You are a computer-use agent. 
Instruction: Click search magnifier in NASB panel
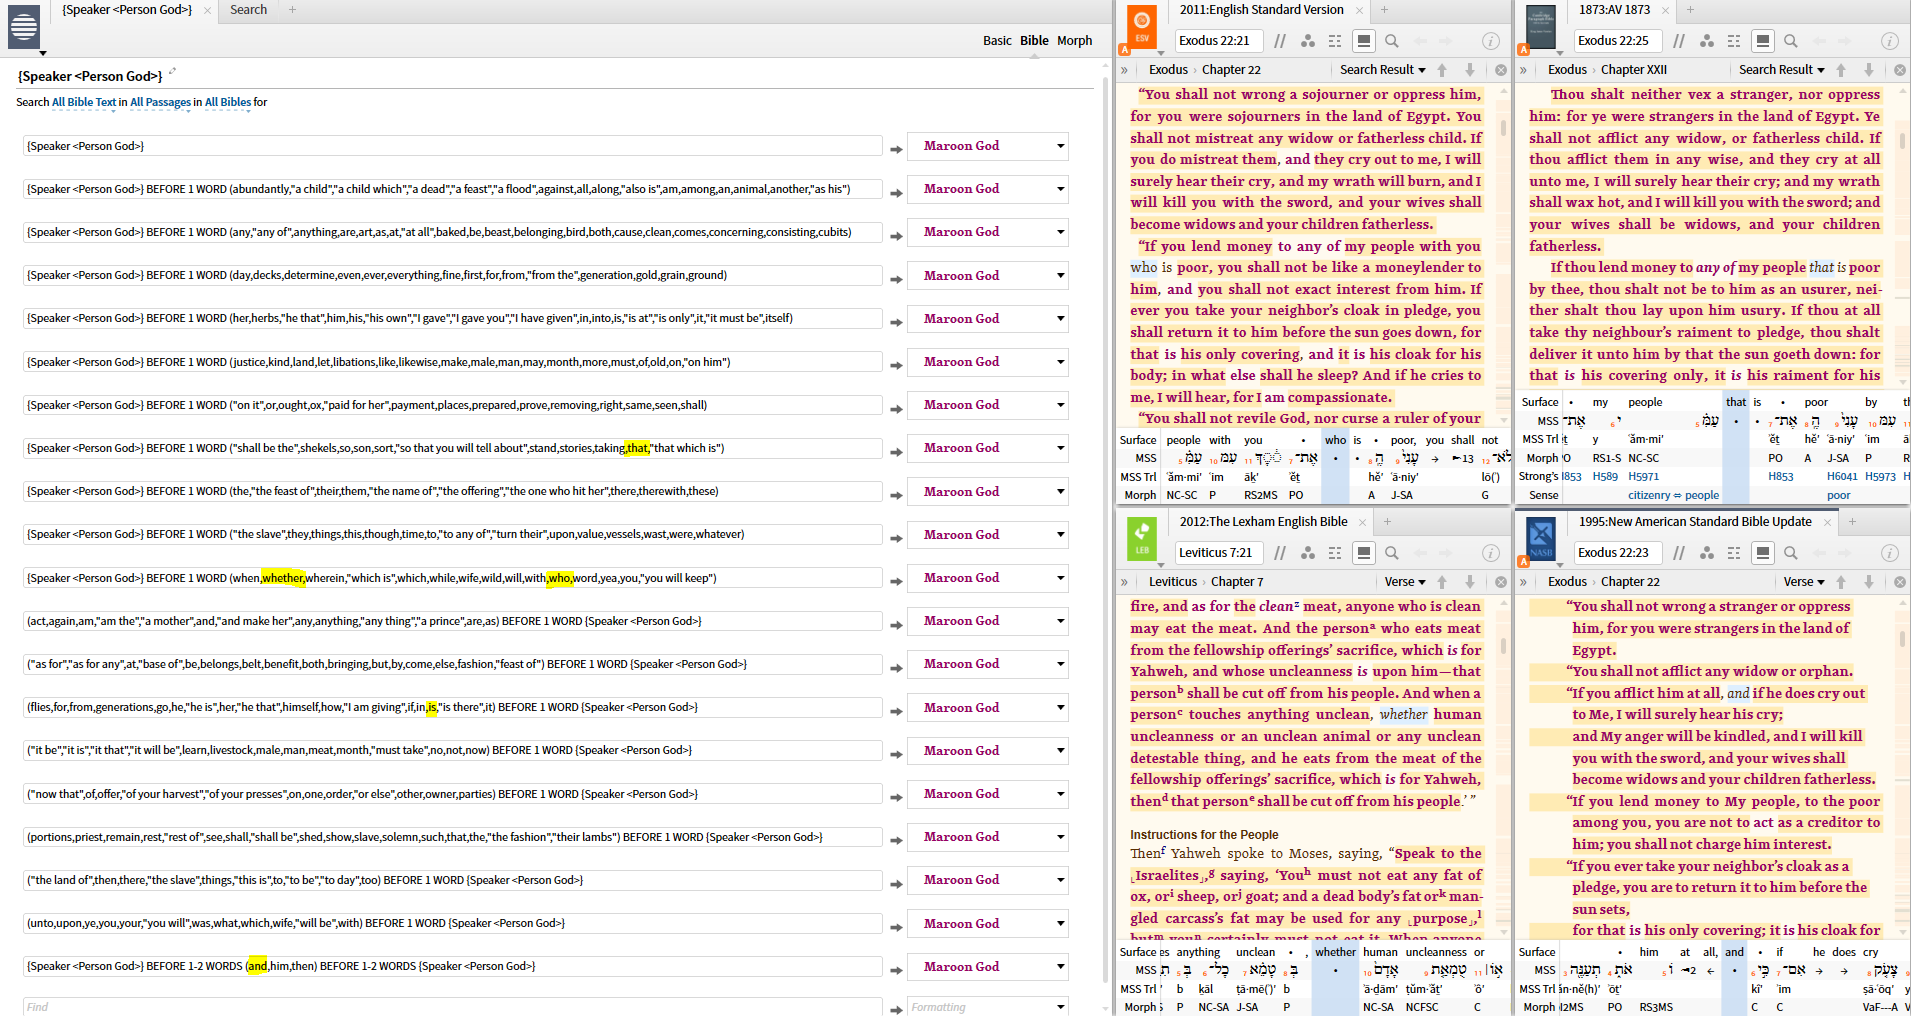click(x=1791, y=553)
